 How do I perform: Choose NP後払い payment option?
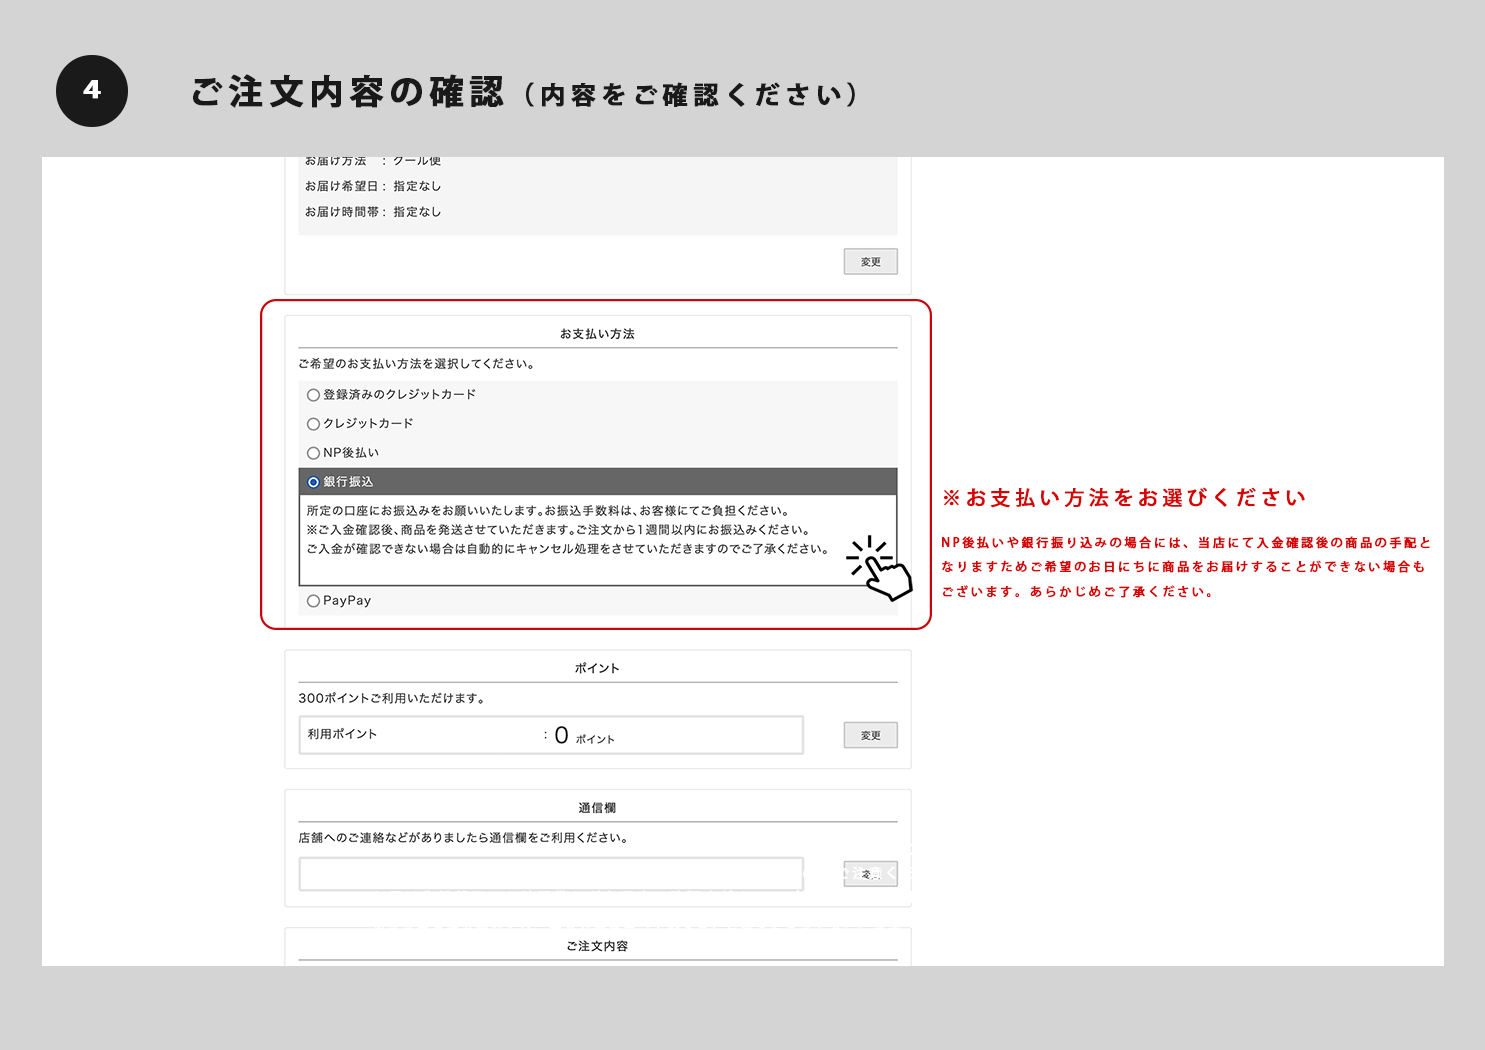[313, 453]
